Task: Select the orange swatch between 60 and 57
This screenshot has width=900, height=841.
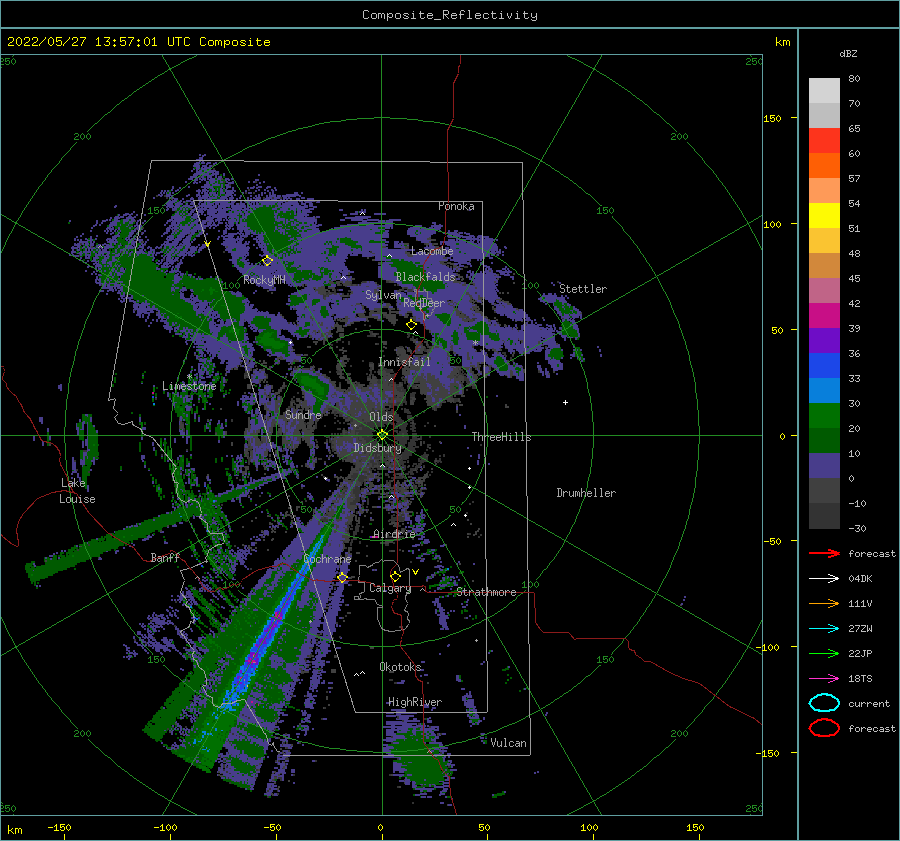Action: point(824,166)
